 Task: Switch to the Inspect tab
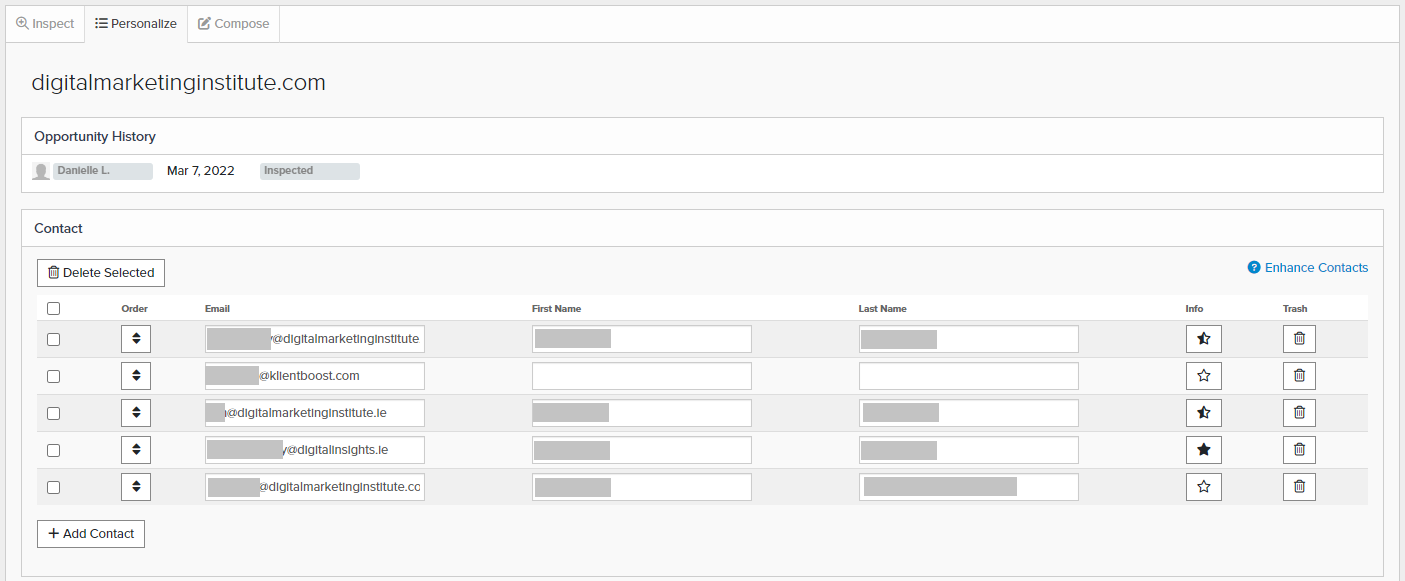tap(44, 23)
